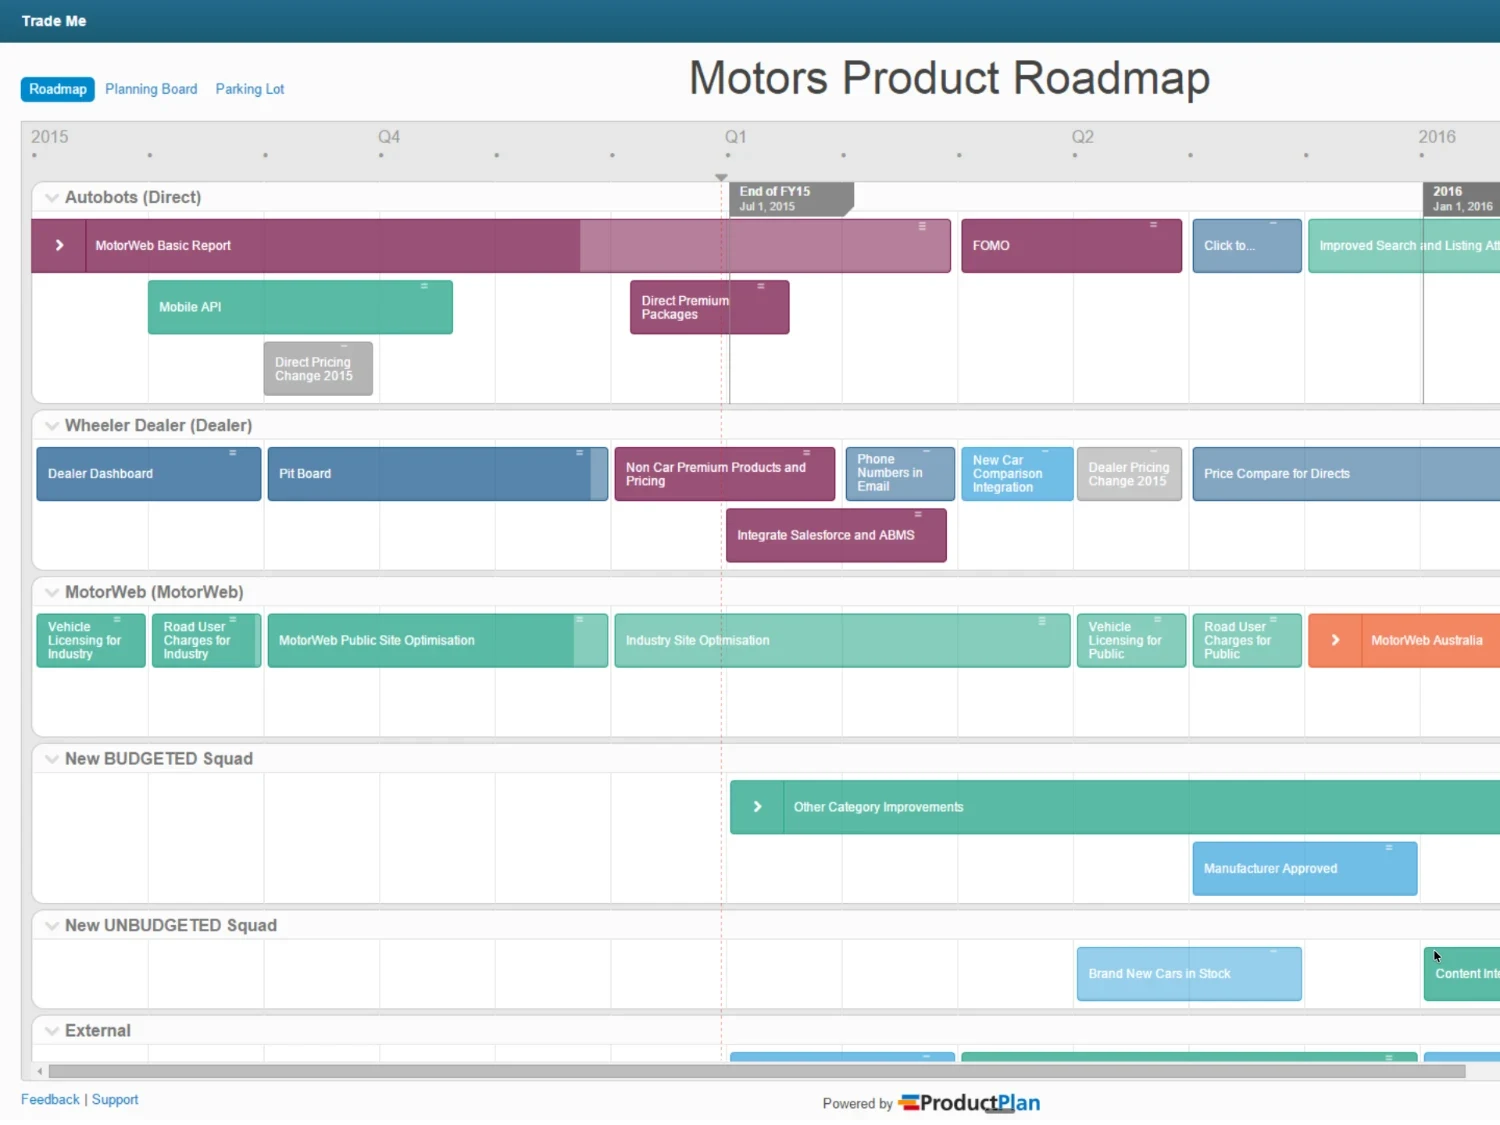
Task: Click the Manufacturer Approved handle icon
Action: click(x=1389, y=848)
